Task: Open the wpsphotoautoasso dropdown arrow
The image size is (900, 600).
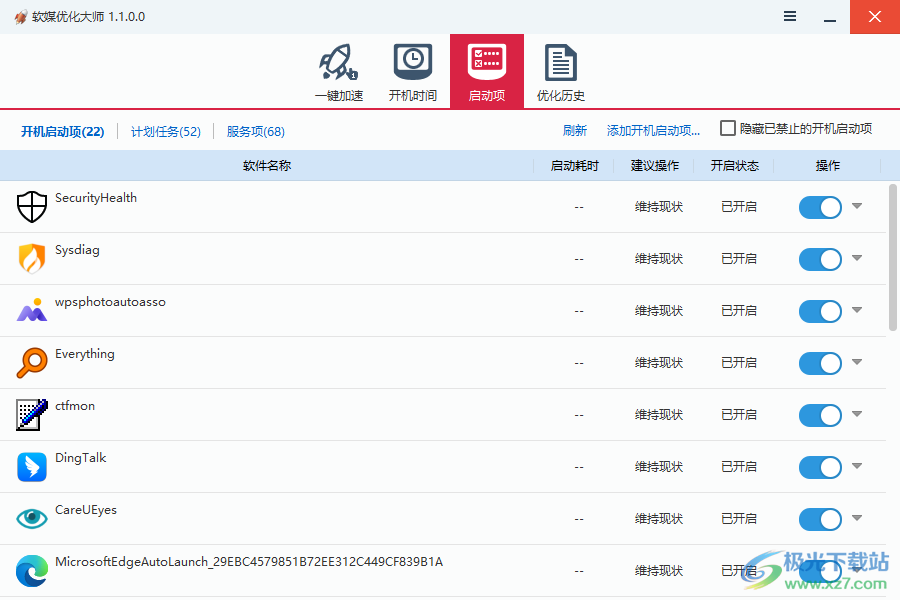Action: (x=857, y=311)
